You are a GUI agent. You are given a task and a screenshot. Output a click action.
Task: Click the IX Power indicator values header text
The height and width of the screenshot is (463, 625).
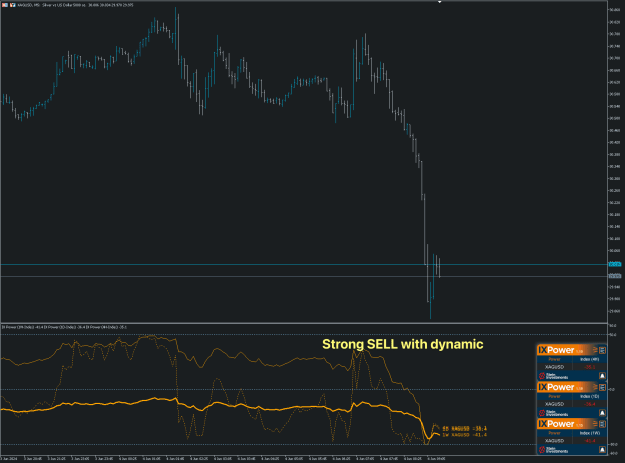pyautogui.click(x=64, y=327)
